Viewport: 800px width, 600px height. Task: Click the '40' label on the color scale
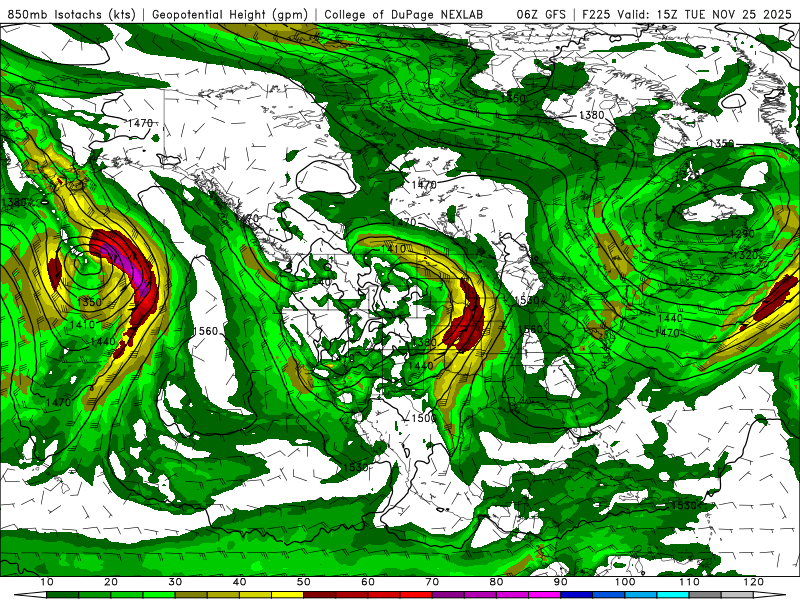click(239, 582)
